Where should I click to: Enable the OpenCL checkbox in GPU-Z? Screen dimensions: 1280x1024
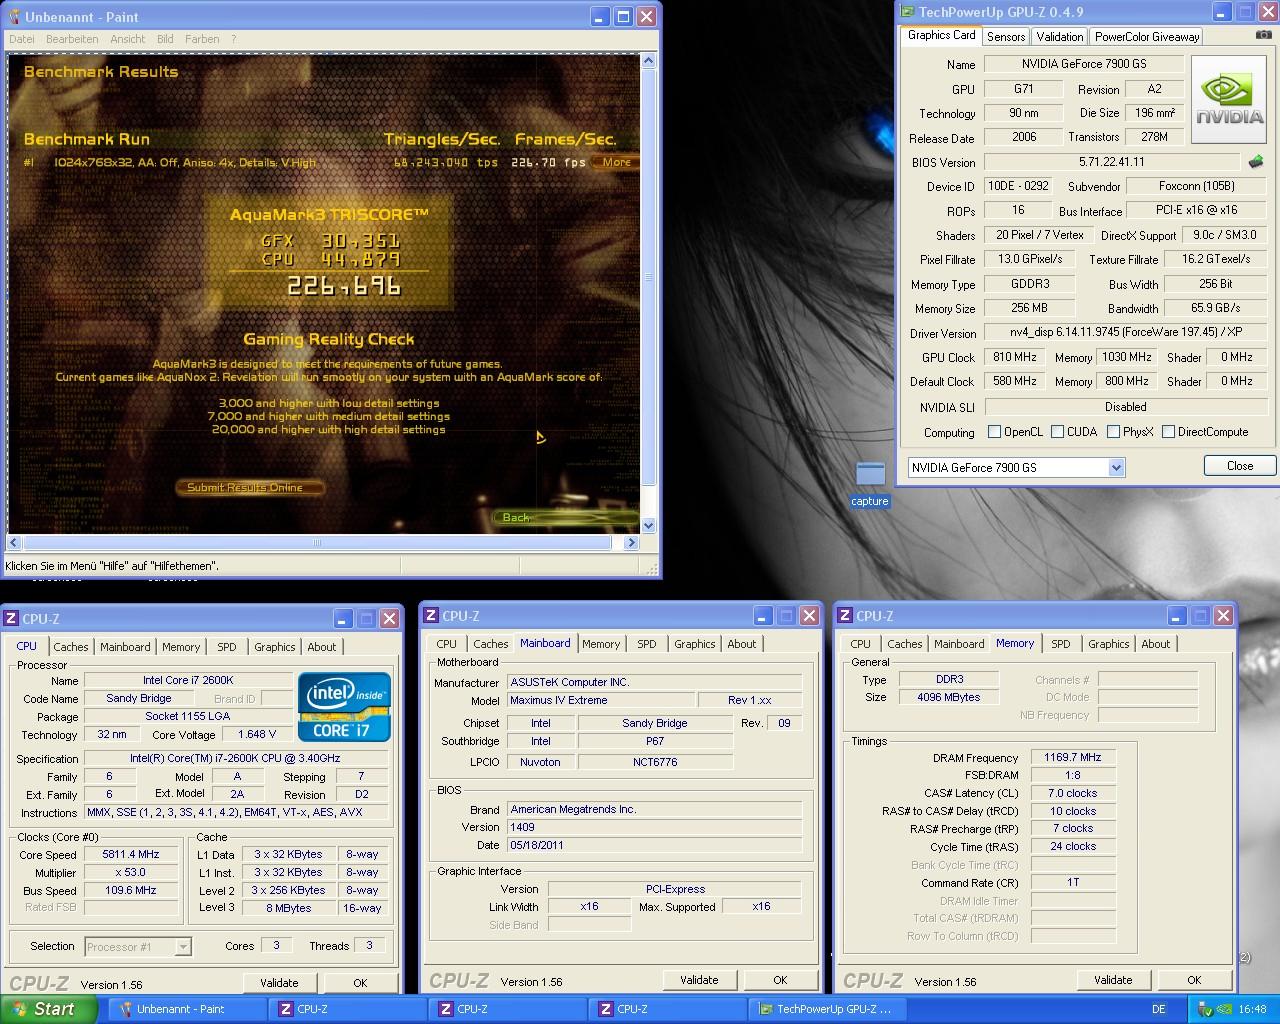994,432
